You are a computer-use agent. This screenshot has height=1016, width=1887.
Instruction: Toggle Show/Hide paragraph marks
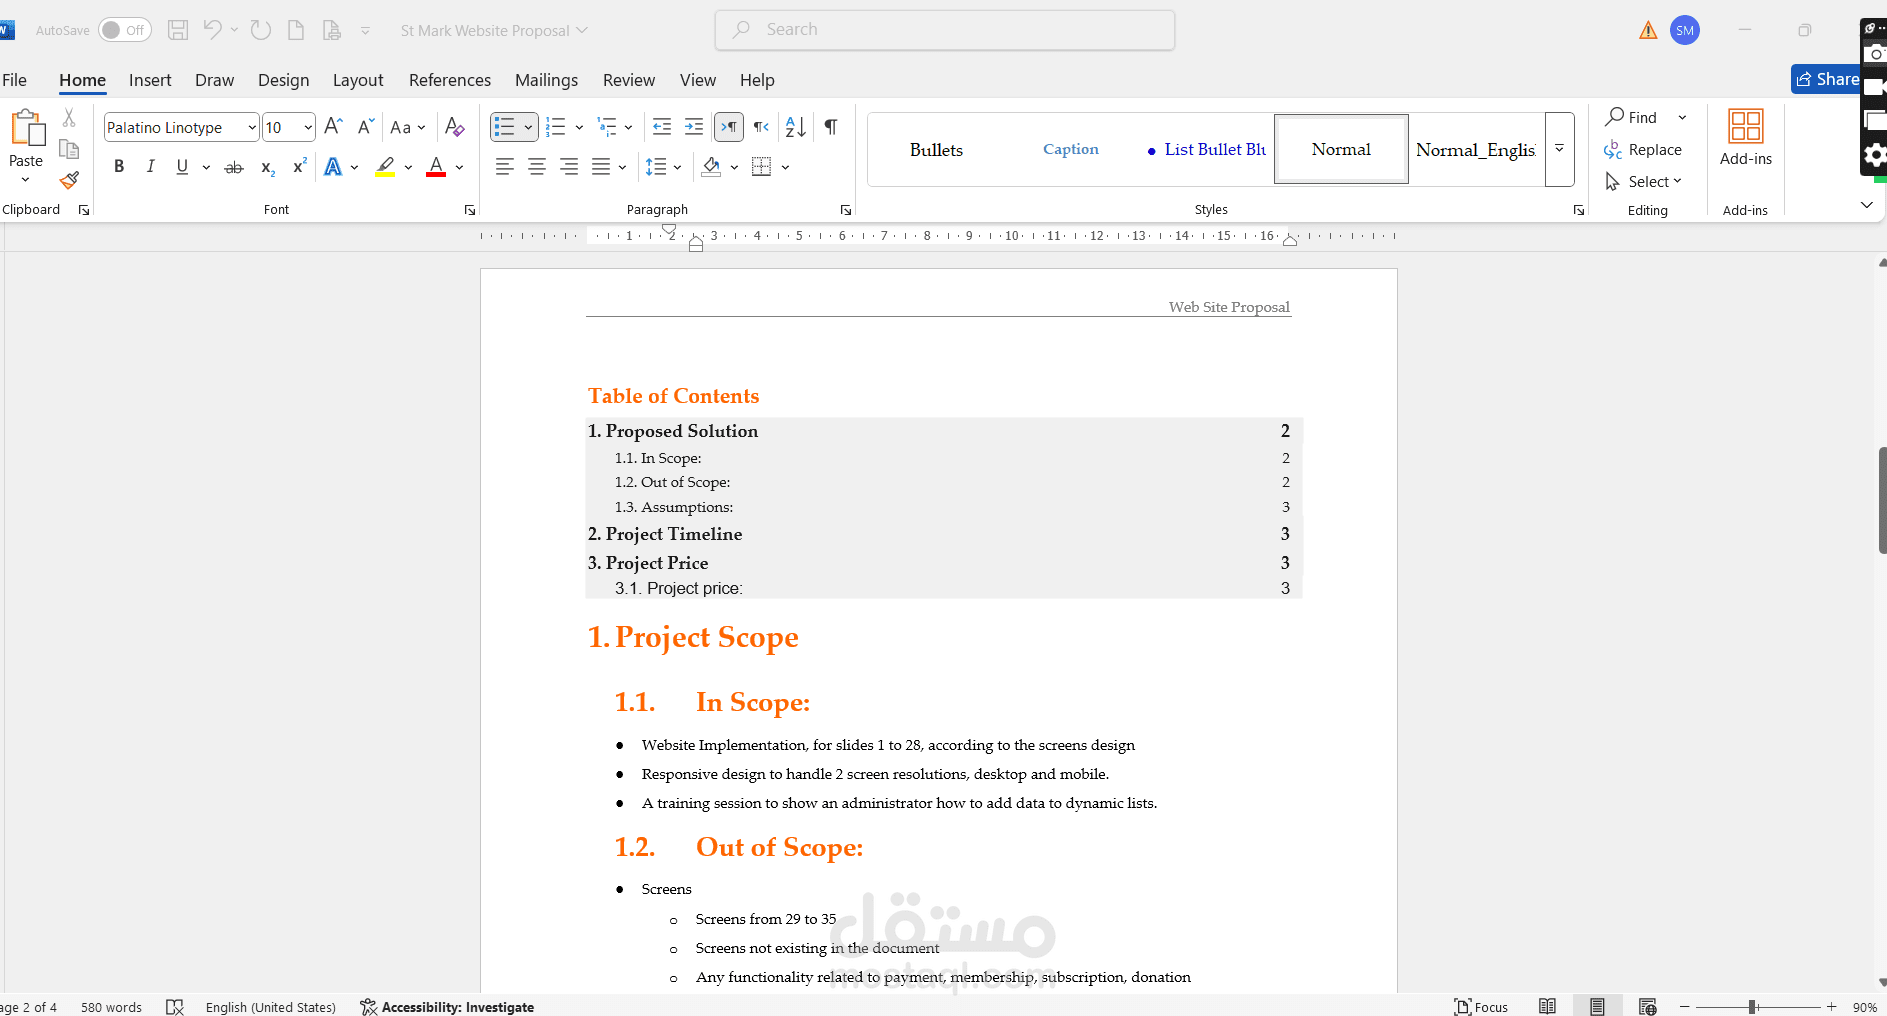pos(831,127)
